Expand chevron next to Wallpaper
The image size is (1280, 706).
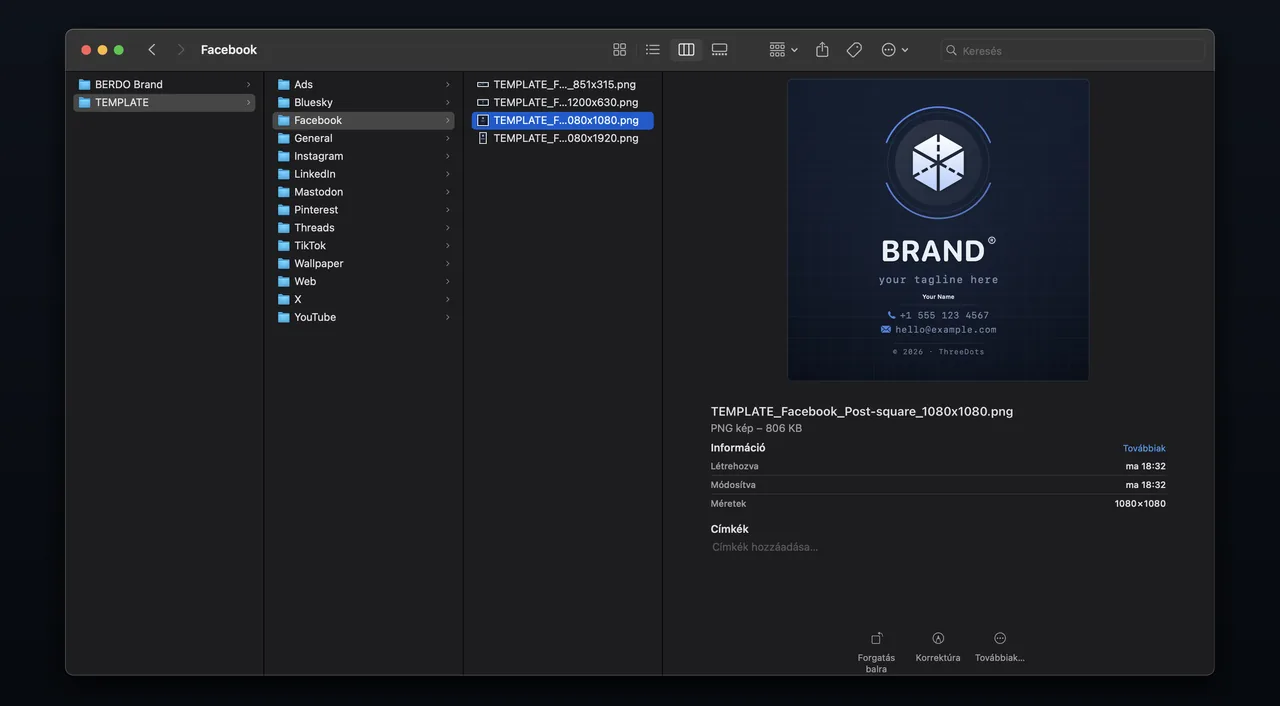[448, 264]
